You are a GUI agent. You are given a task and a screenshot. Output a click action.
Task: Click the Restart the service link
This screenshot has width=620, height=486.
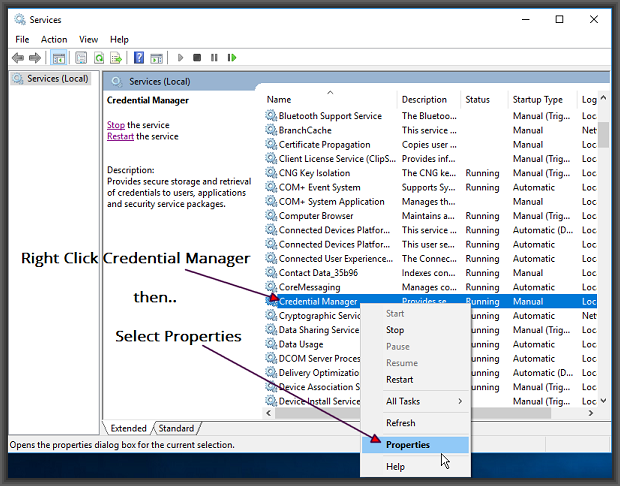click(120, 136)
